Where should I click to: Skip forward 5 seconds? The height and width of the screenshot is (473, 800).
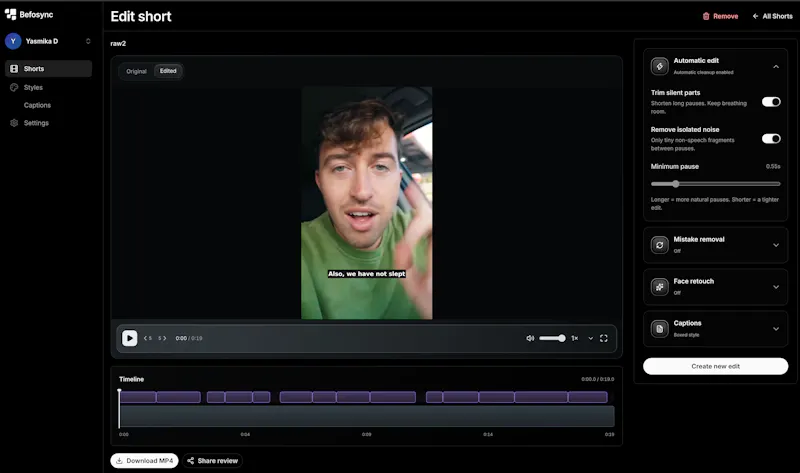tap(162, 338)
